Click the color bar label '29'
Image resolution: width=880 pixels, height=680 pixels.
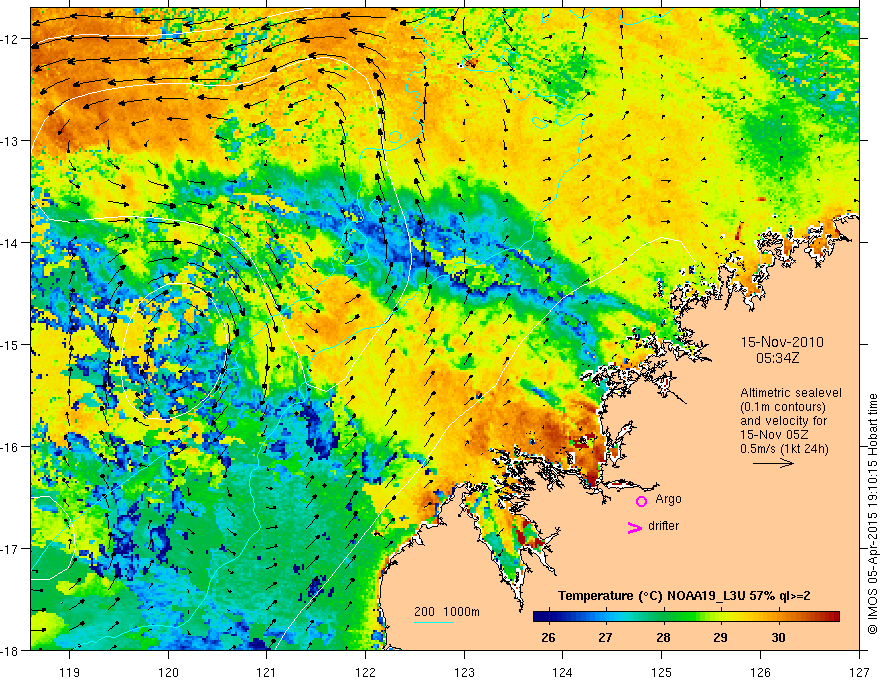click(720, 637)
